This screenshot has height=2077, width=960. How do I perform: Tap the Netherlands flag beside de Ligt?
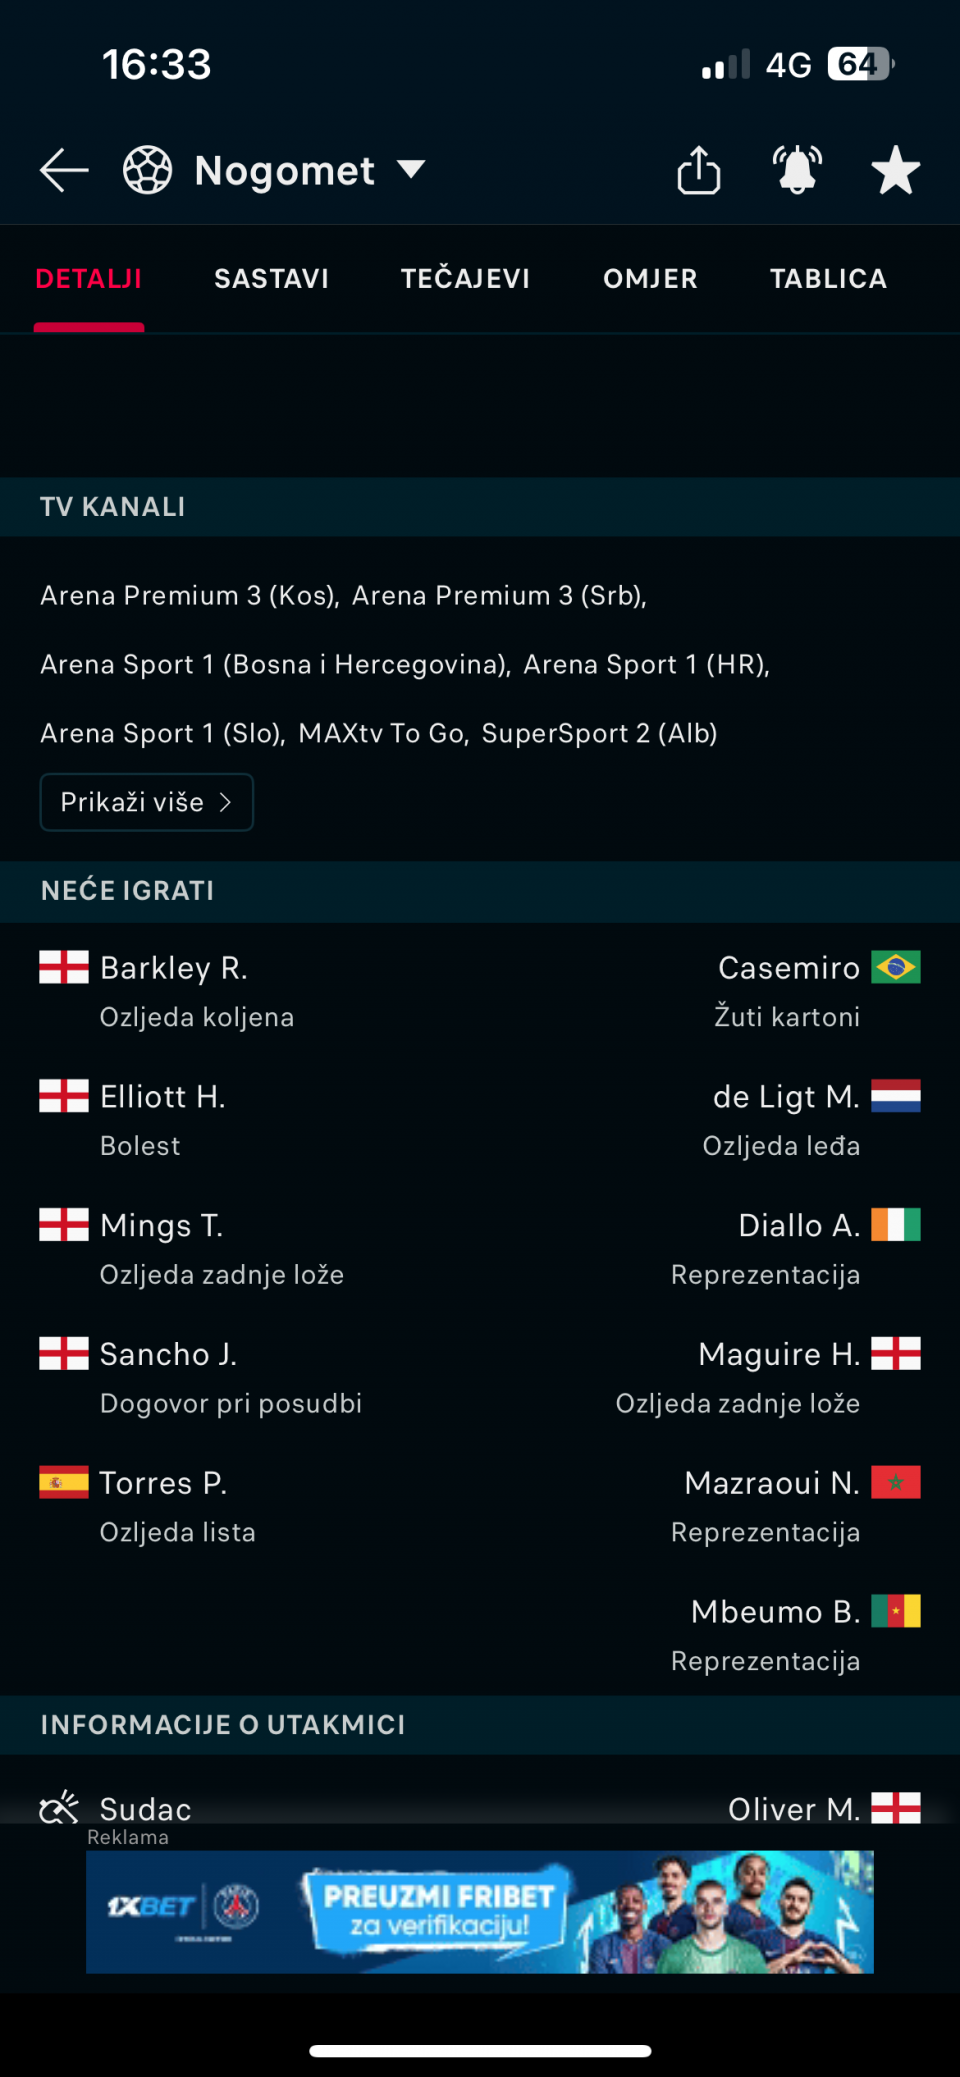tap(895, 1096)
